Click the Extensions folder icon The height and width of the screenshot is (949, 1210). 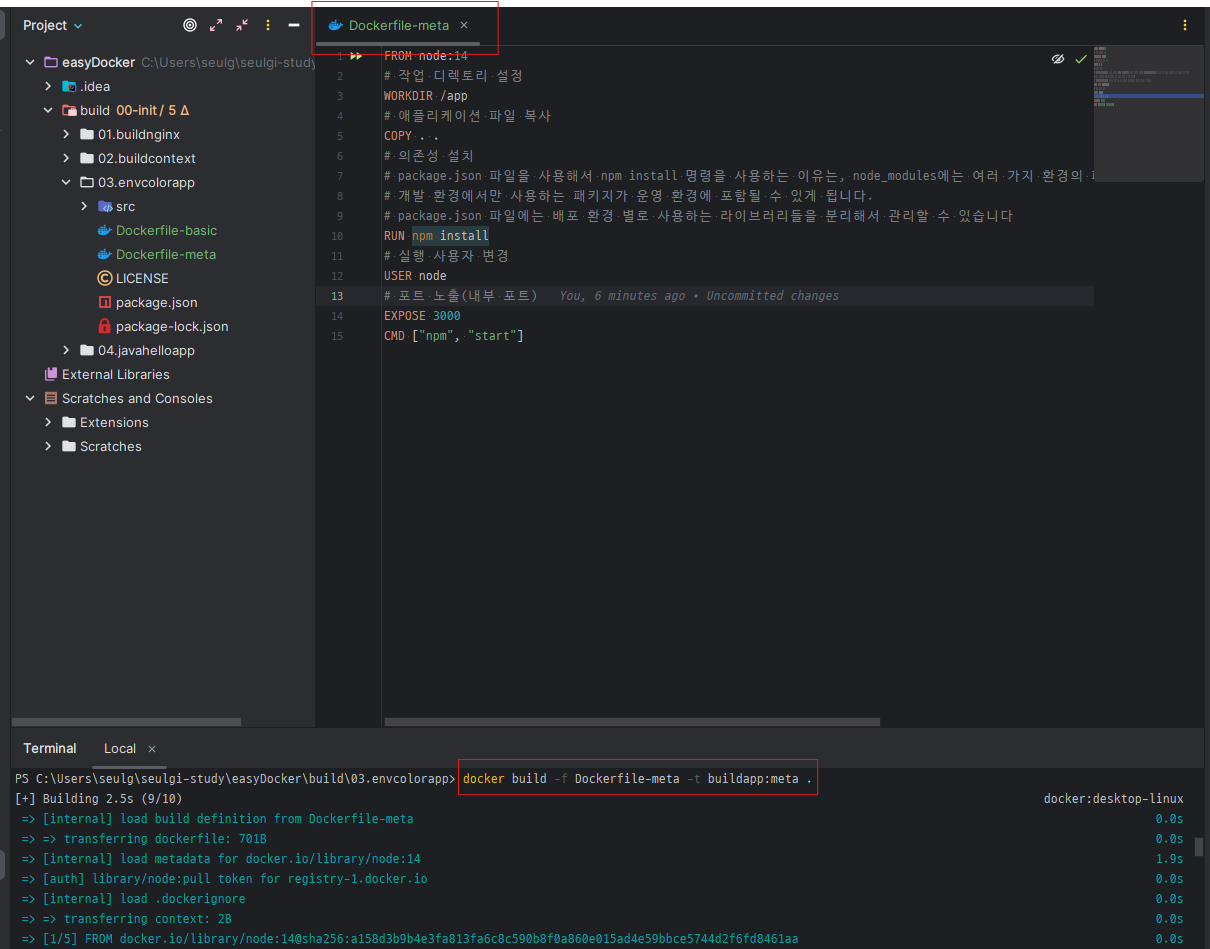tap(68, 422)
